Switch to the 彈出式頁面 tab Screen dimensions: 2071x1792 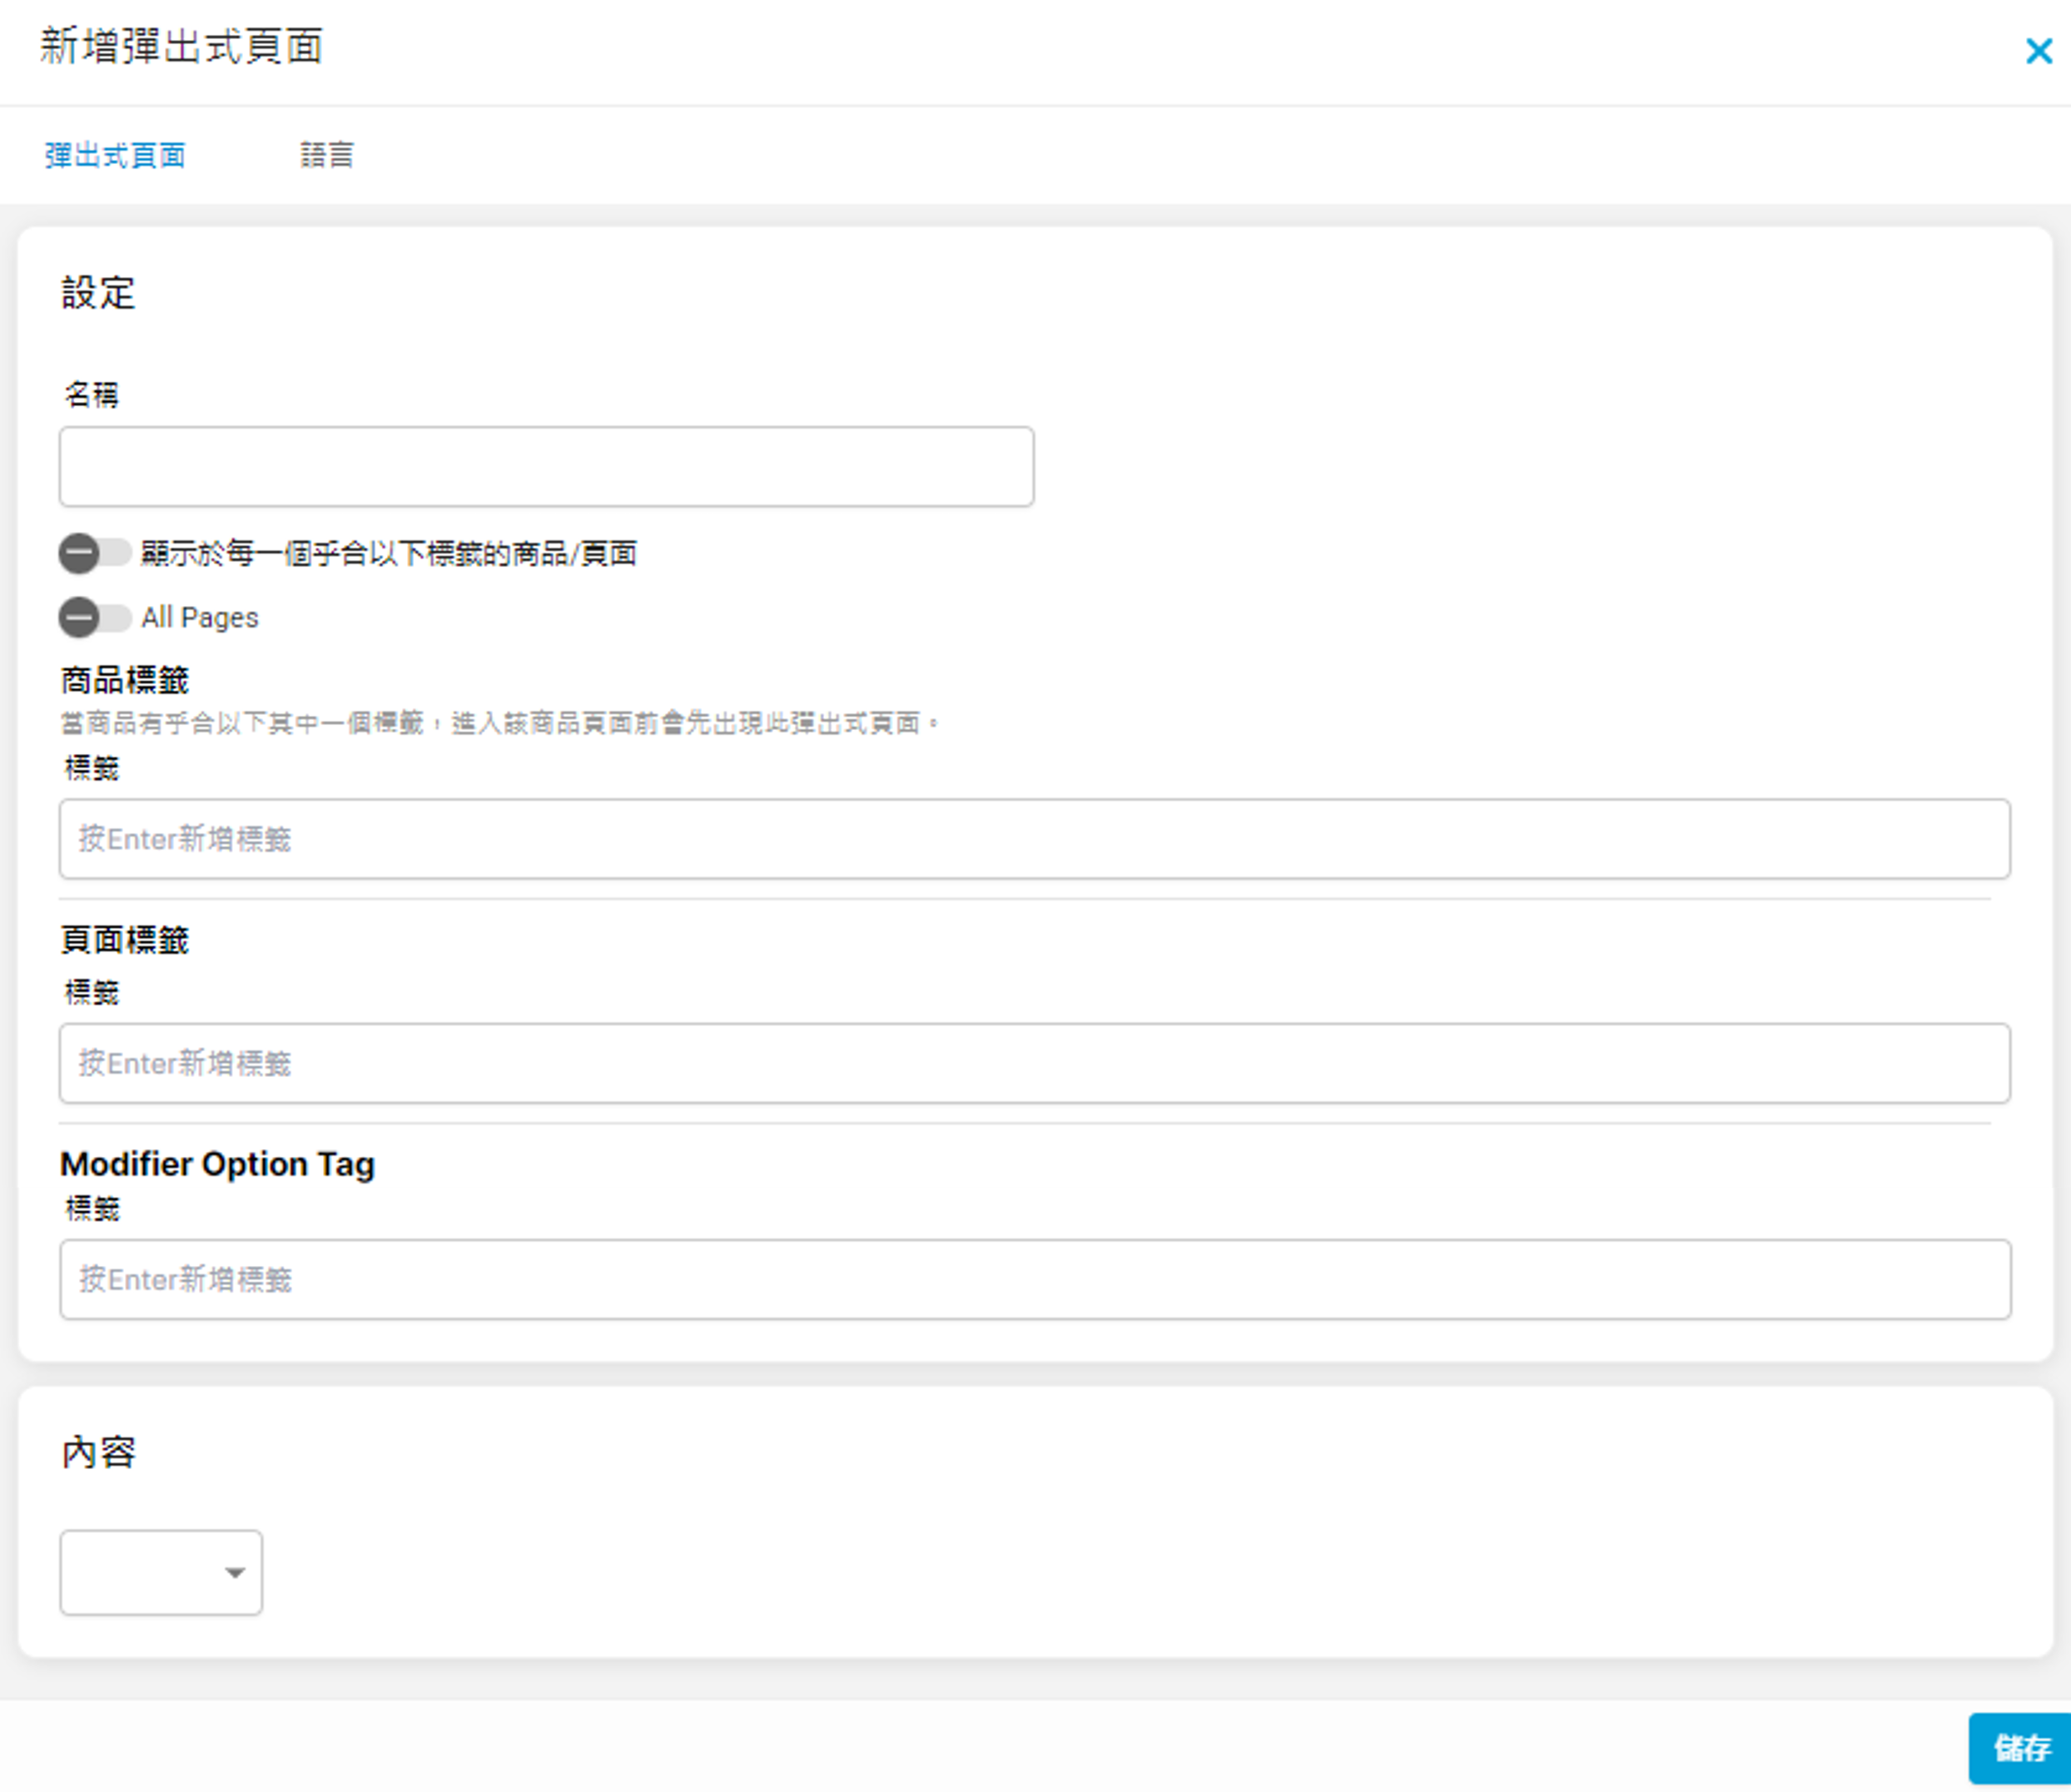tap(115, 156)
